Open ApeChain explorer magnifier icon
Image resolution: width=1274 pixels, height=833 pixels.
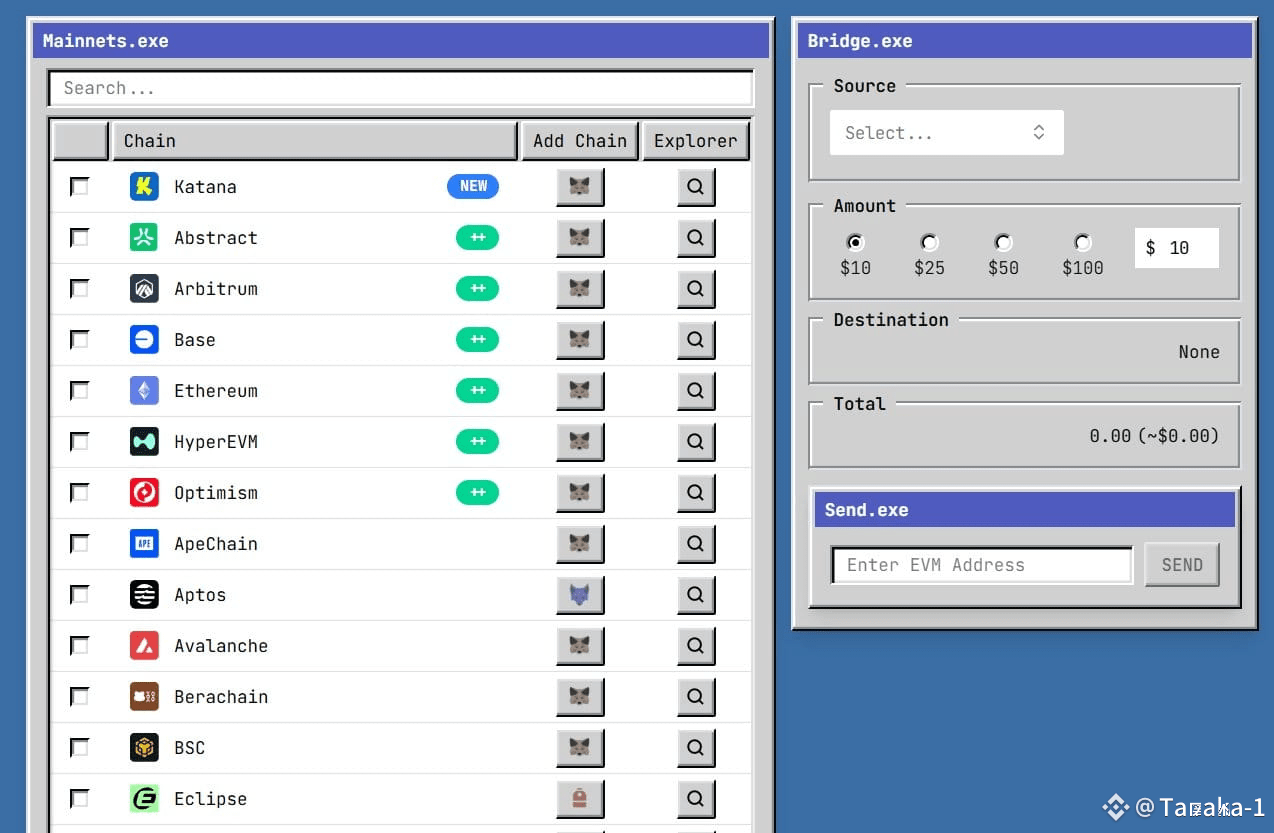pyautogui.click(x=696, y=544)
